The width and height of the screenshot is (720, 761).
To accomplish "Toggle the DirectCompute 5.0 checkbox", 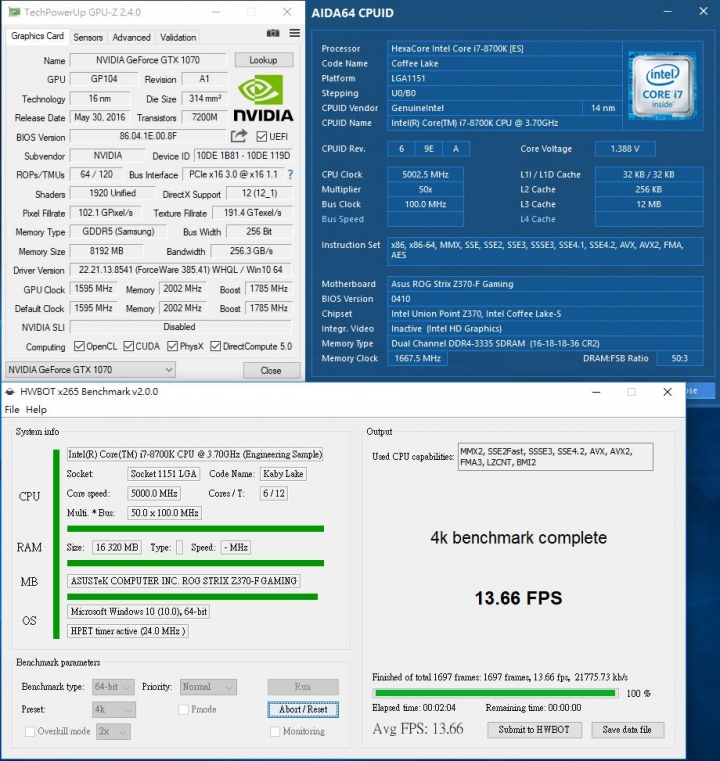I will 215,346.
